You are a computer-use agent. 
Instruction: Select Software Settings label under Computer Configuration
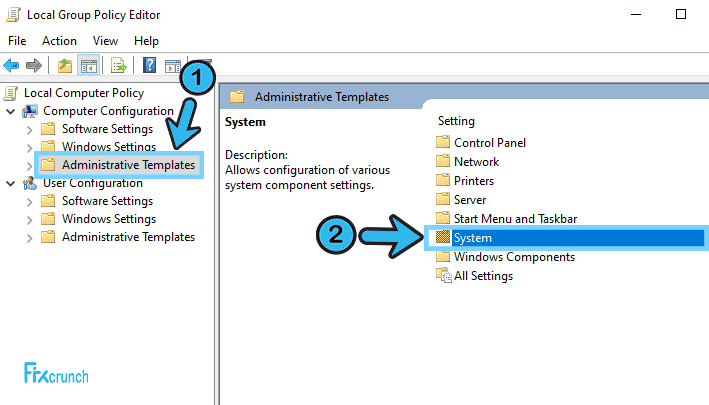click(x=108, y=129)
